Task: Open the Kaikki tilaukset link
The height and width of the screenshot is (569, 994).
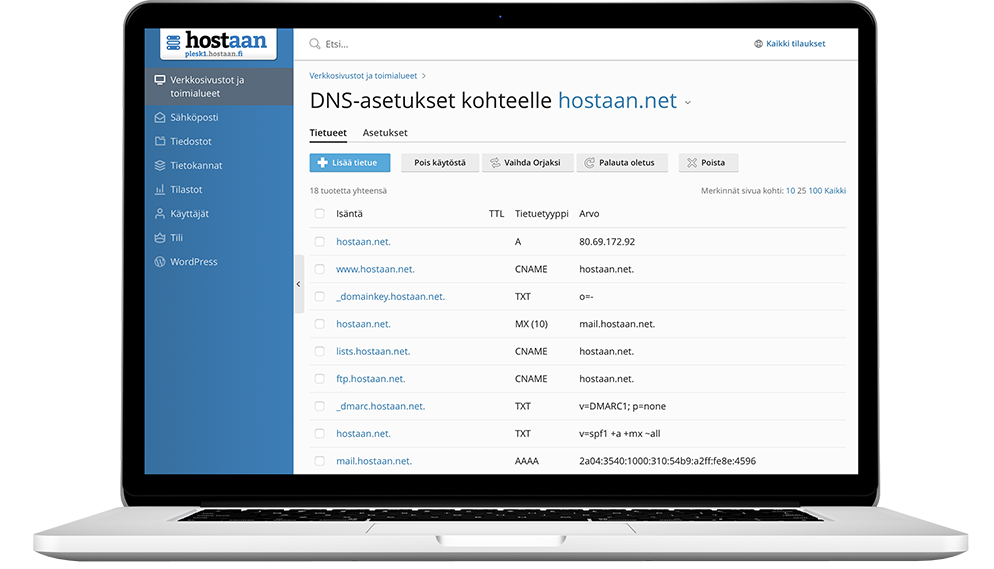Action: pos(796,44)
